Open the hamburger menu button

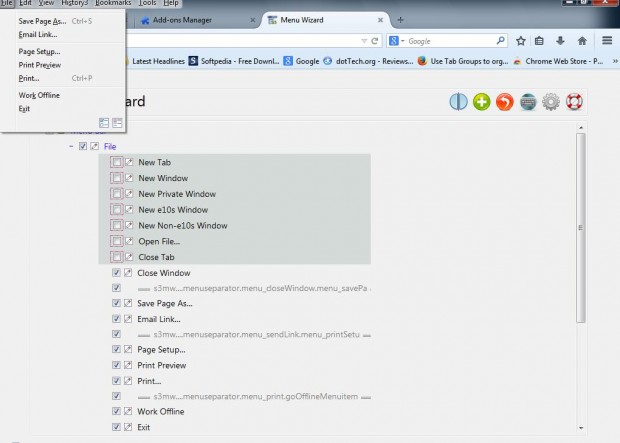[x=607, y=41]
